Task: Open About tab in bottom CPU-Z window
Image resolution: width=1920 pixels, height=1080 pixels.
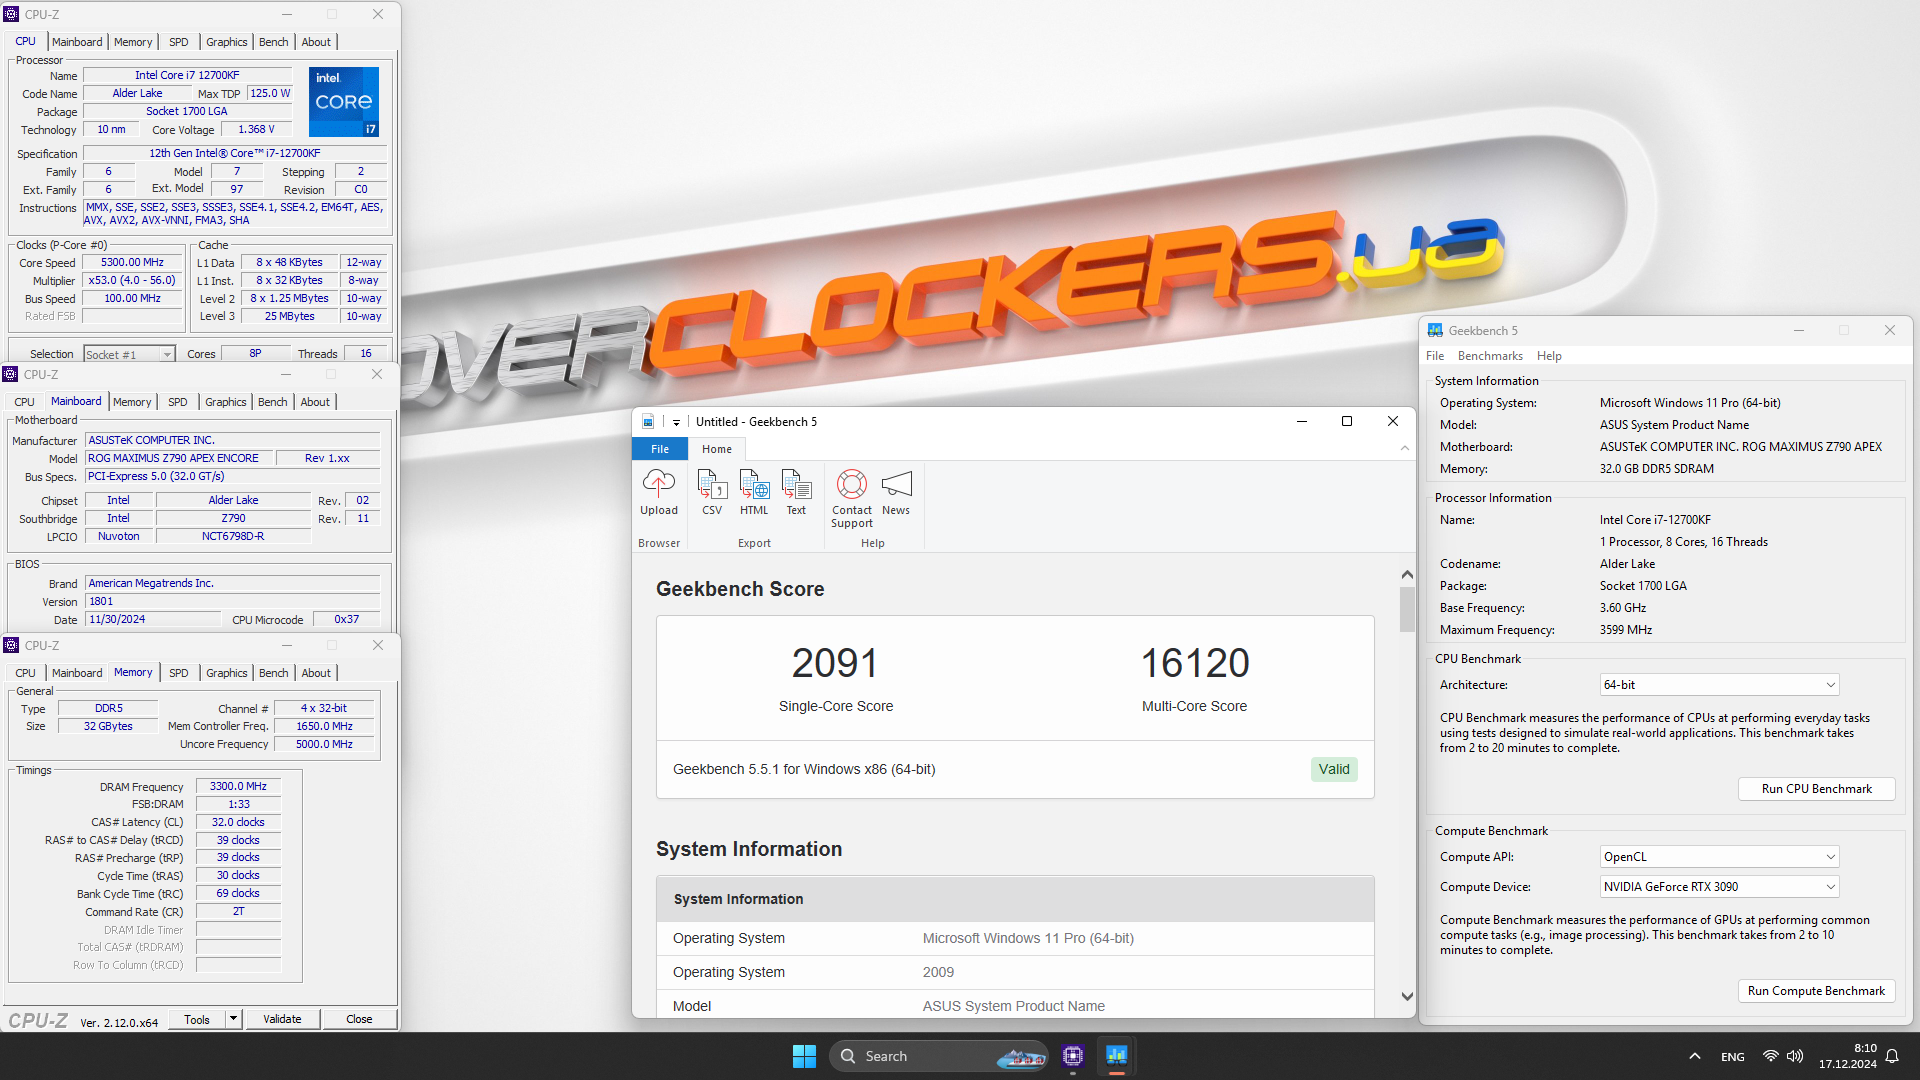Action: tap(316, 673)
